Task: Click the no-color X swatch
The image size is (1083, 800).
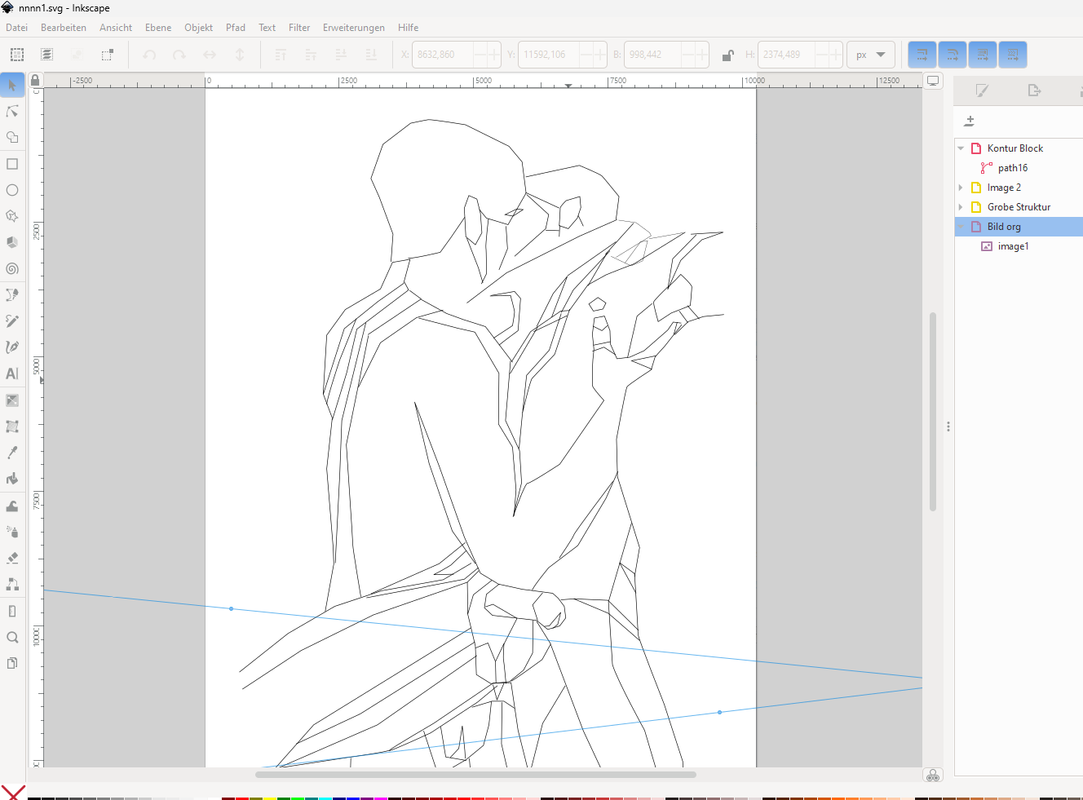Action: [12, 792]
